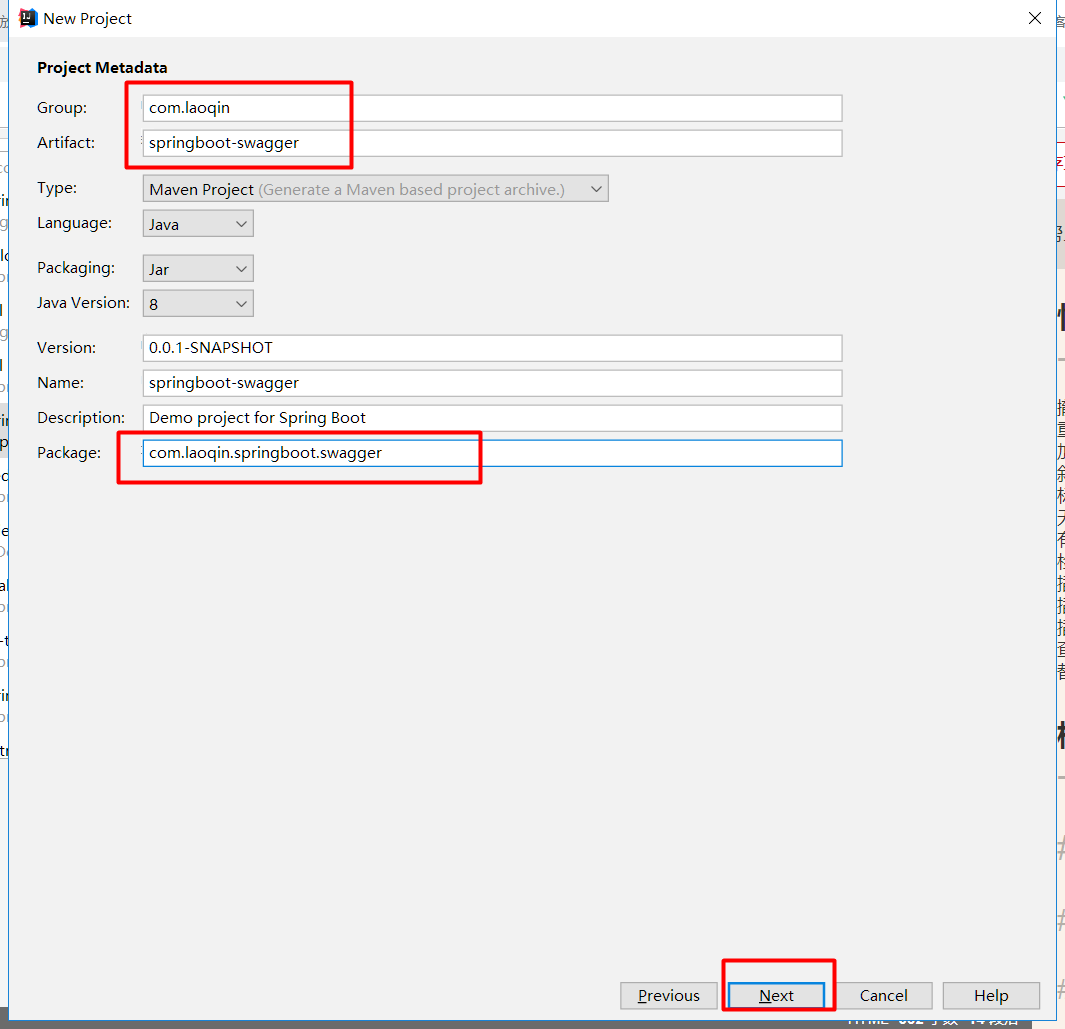Click the Next button

(776, 995)
